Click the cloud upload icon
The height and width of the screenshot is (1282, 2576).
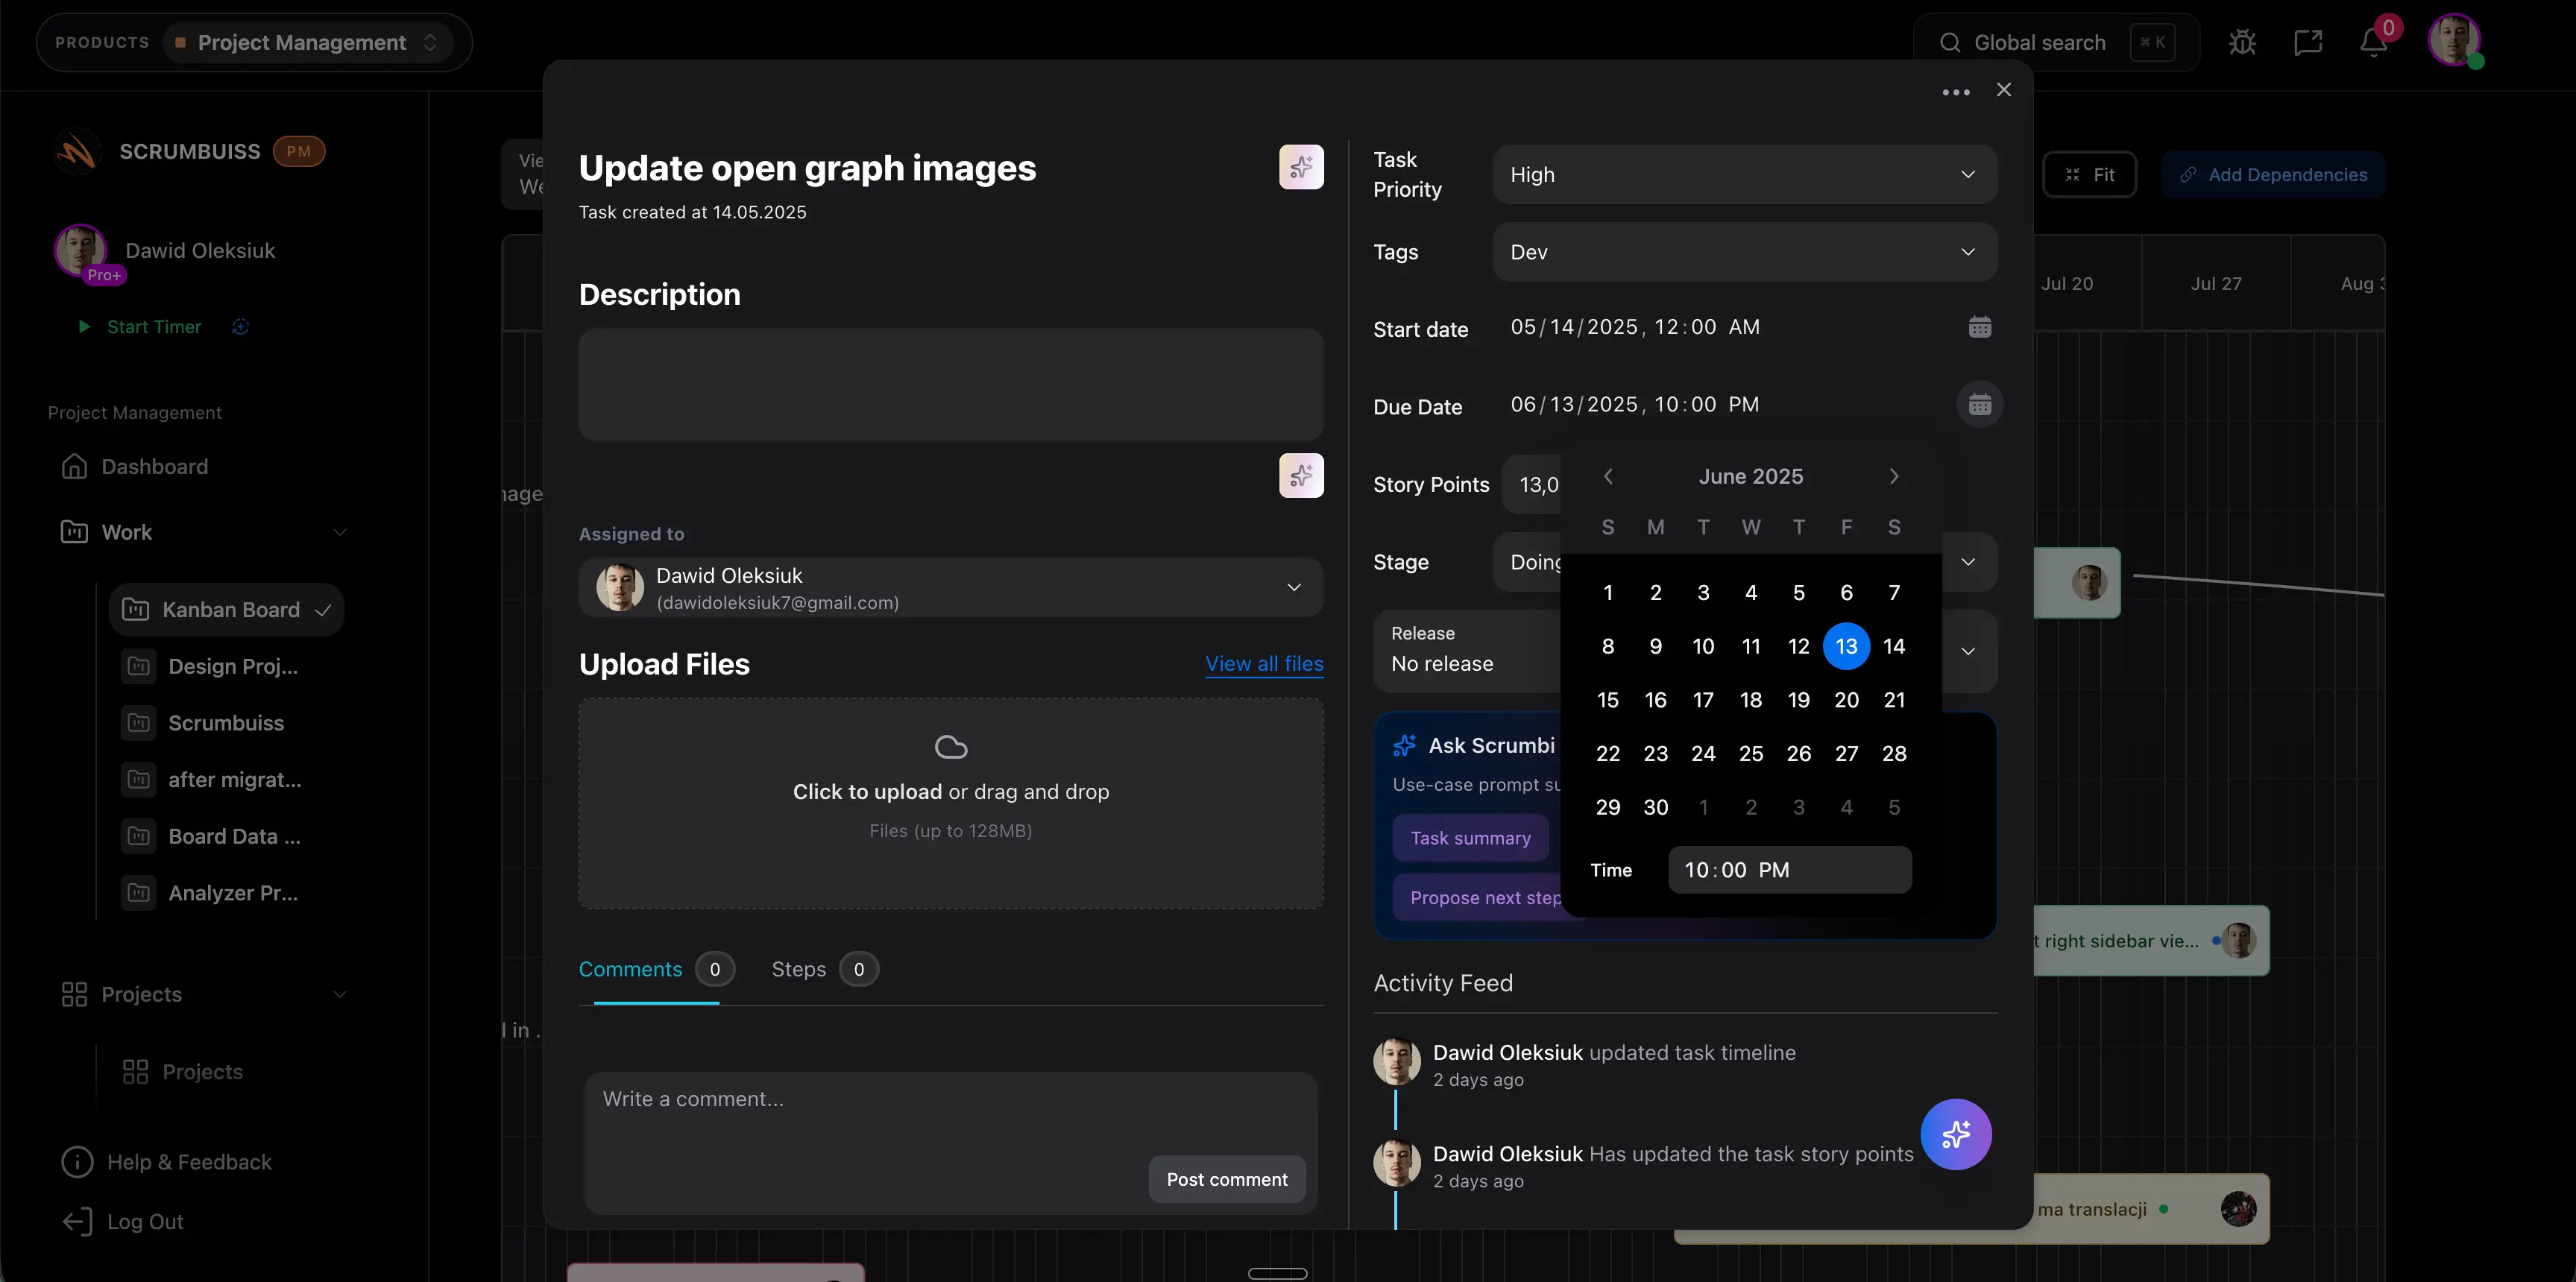tap(950, 747)
